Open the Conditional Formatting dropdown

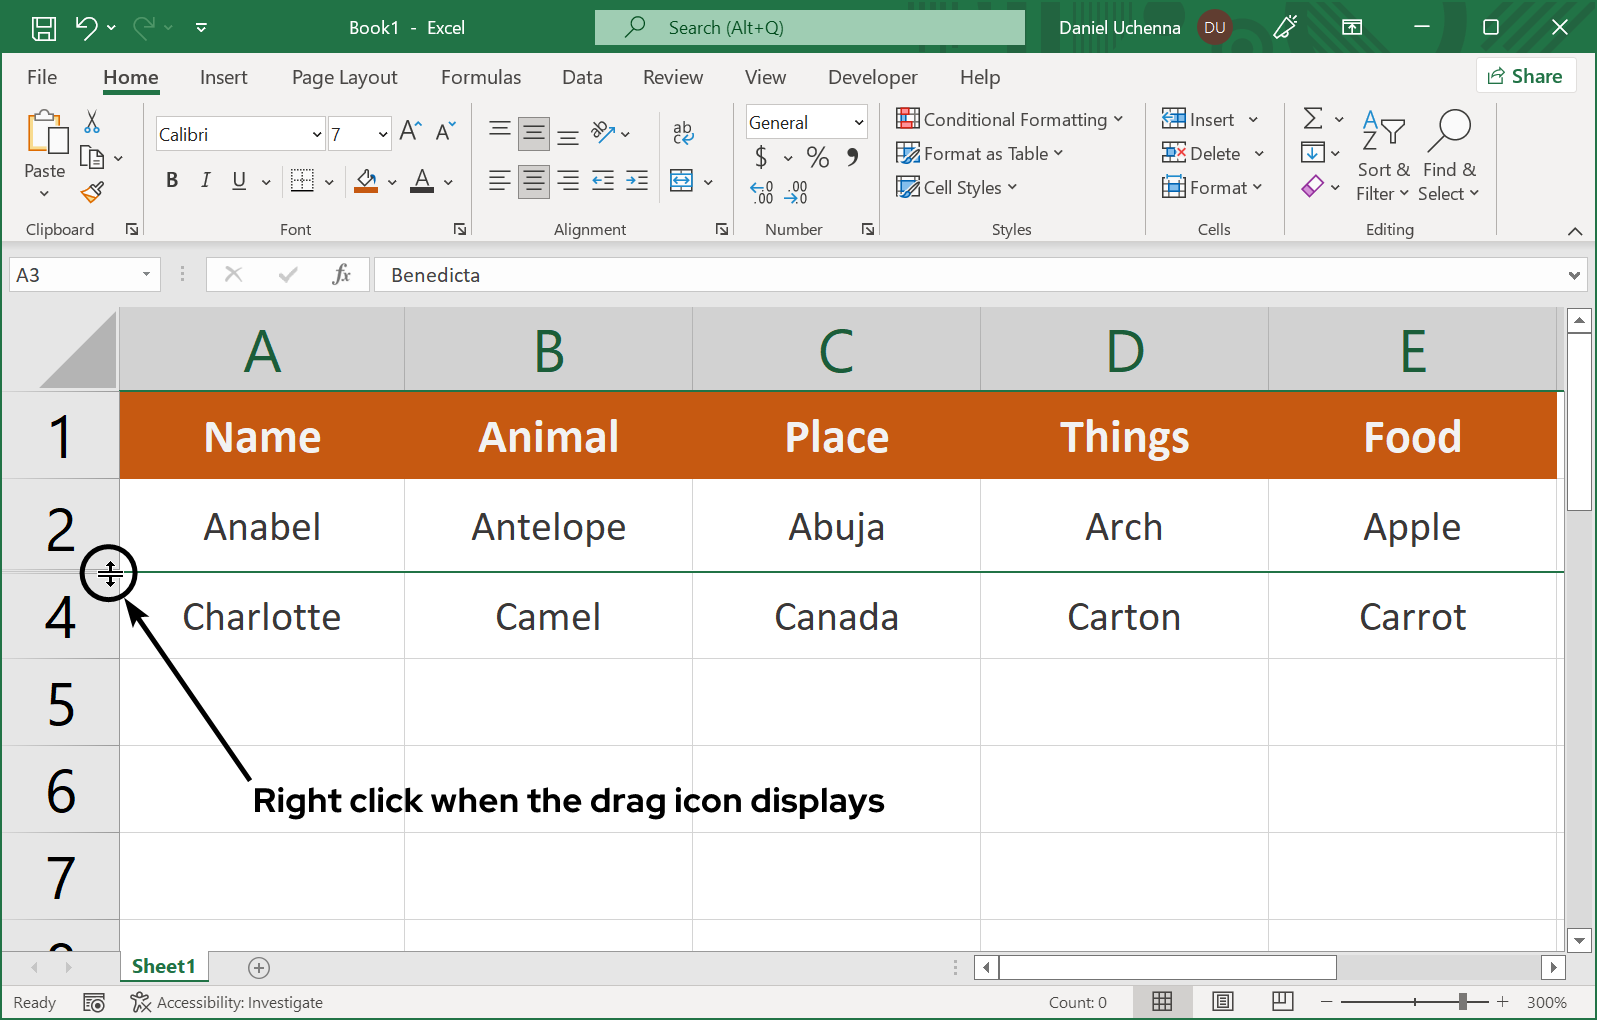(x=1009, y=120)
